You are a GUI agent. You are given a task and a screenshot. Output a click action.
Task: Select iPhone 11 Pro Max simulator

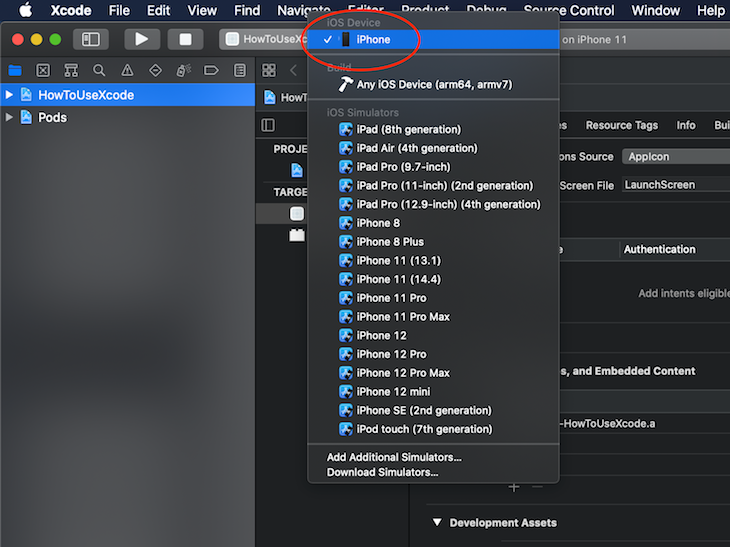tap(433, 317)
